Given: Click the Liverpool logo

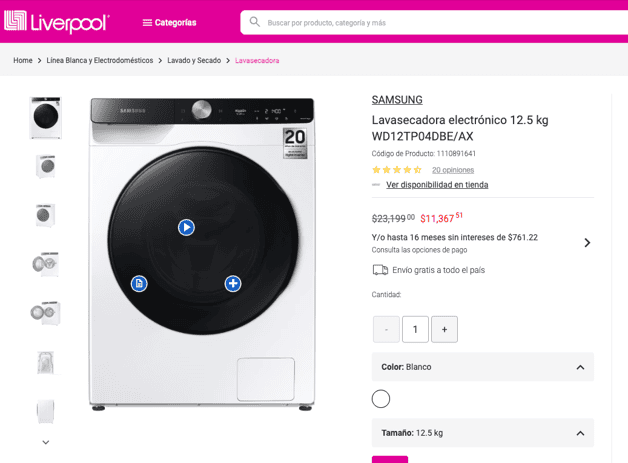Looking at the screenshot, I should pyautogui.click(x=57, y=22).
